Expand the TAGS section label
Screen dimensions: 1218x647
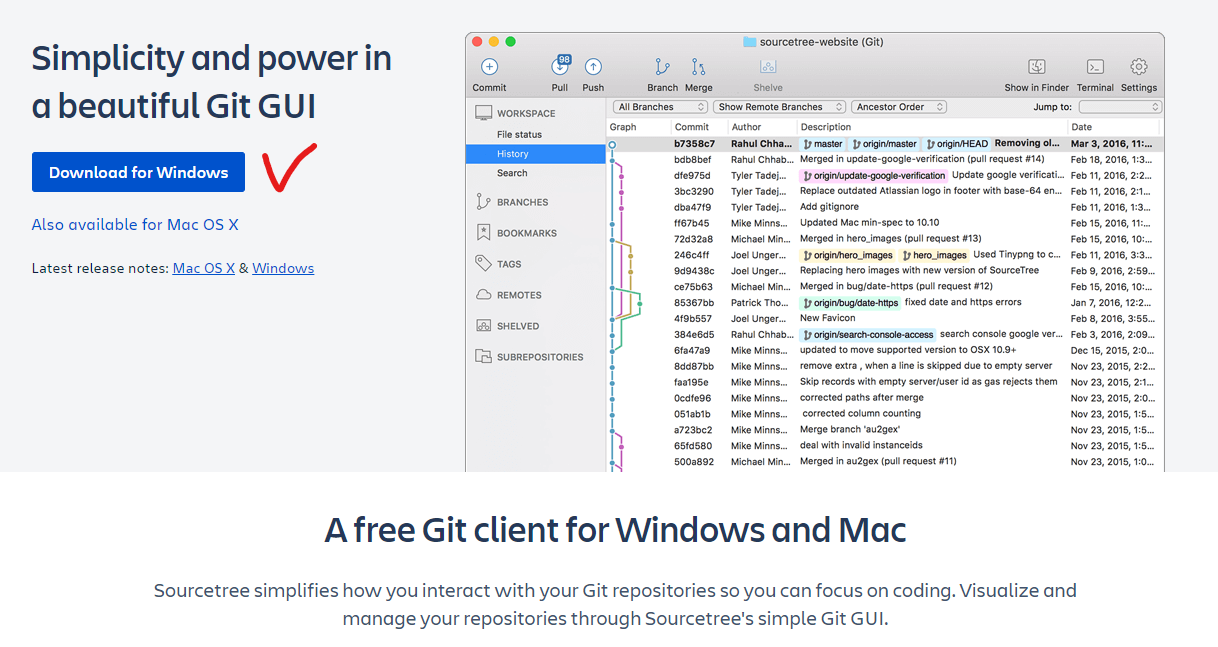(x=509, y=264)
